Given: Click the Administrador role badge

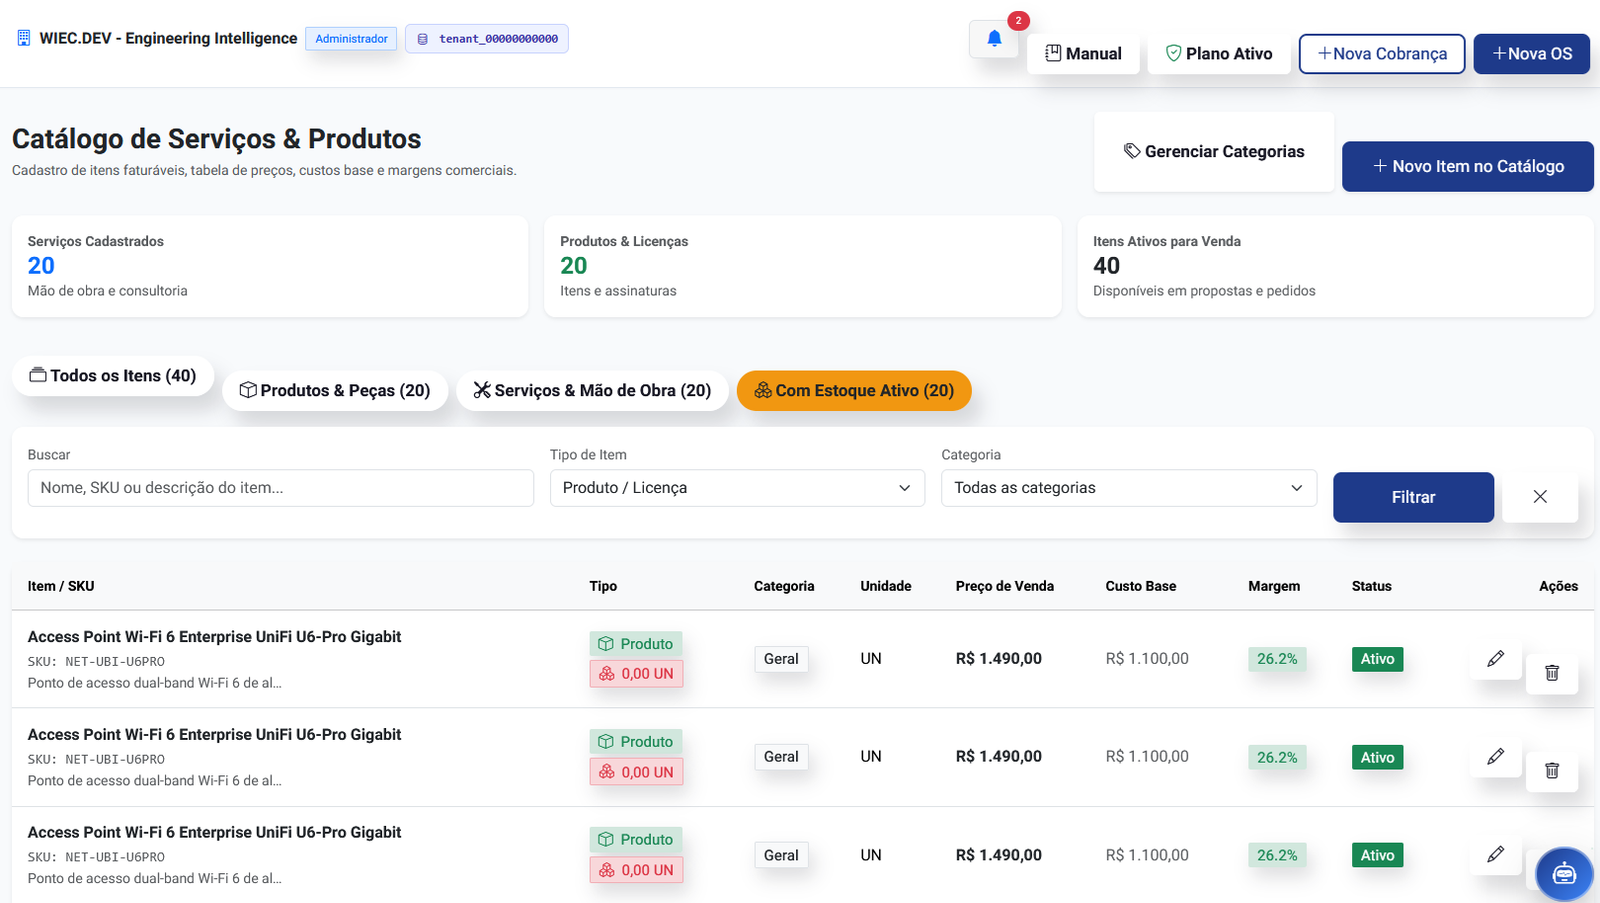Looking at the screenshot, I should tap(351, 39).
